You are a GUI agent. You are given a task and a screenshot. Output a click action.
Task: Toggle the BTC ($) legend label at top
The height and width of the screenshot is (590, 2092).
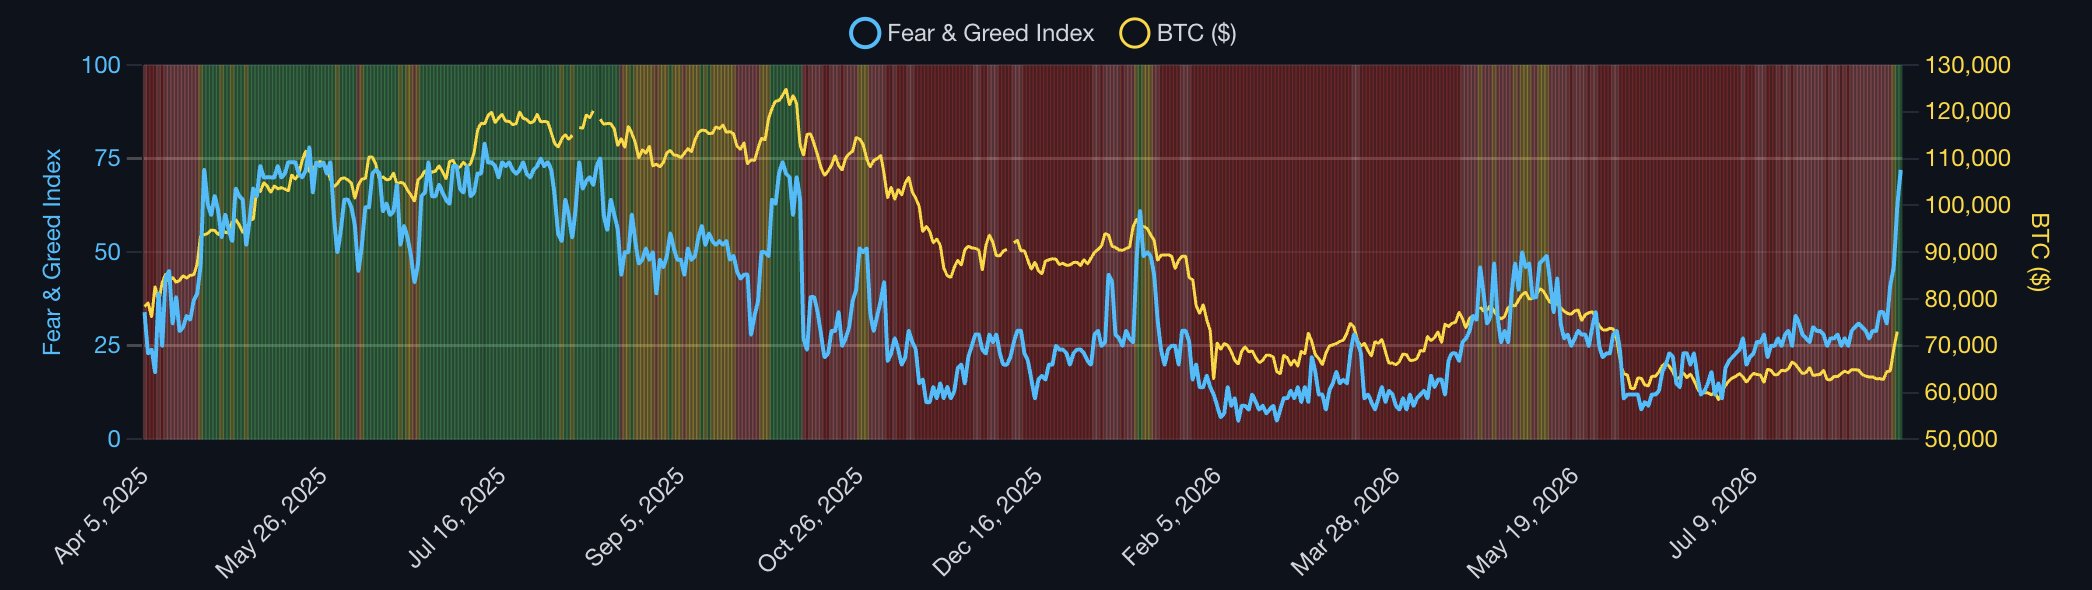pyautogui.click(x=1197, y=33)
